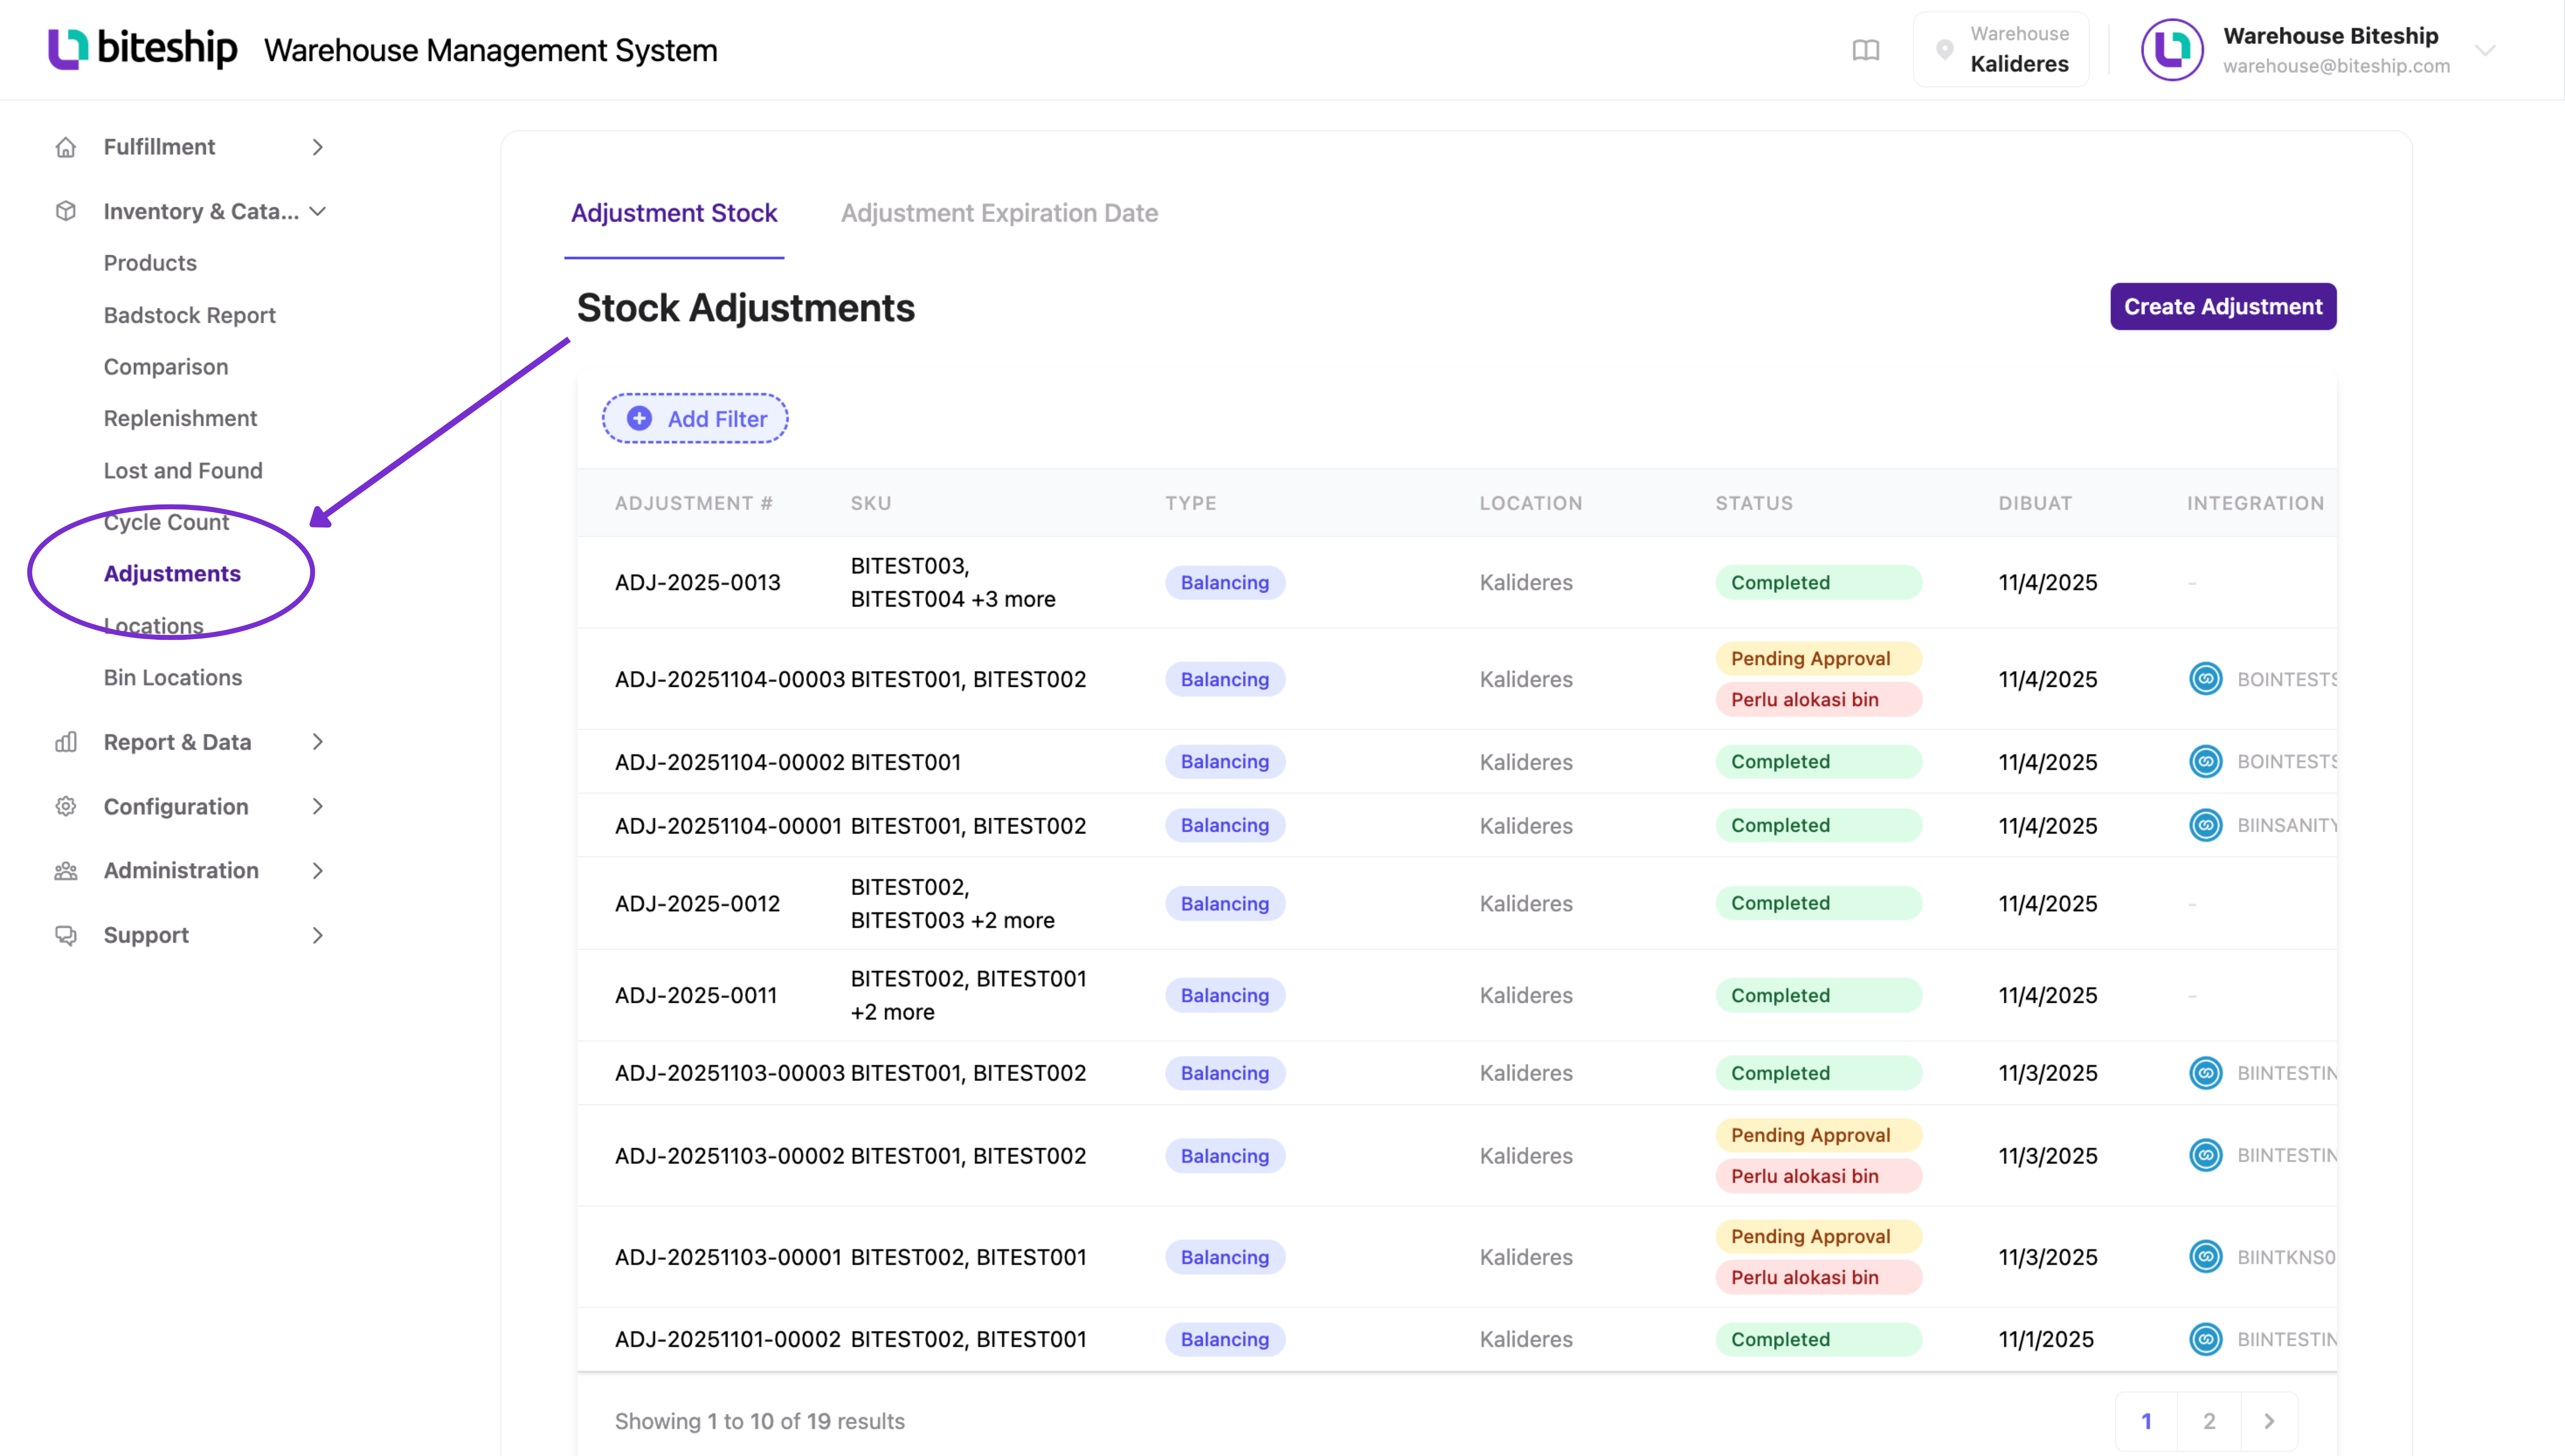
Task: Click the Warehouse Biteship avatar
Action: coord(2172,50)
